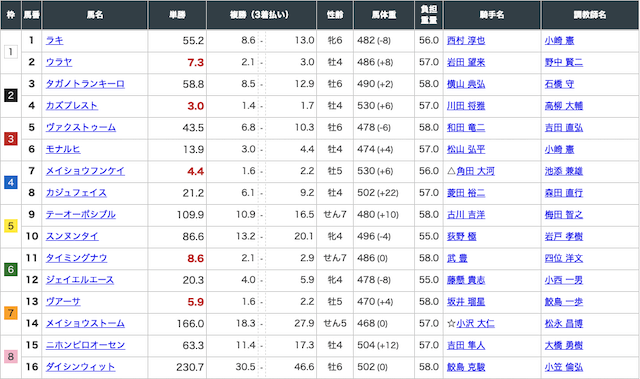
Task: Click jockey 坂井 瑠星 link
Action: pyautogui.click(x=466, y=301)
